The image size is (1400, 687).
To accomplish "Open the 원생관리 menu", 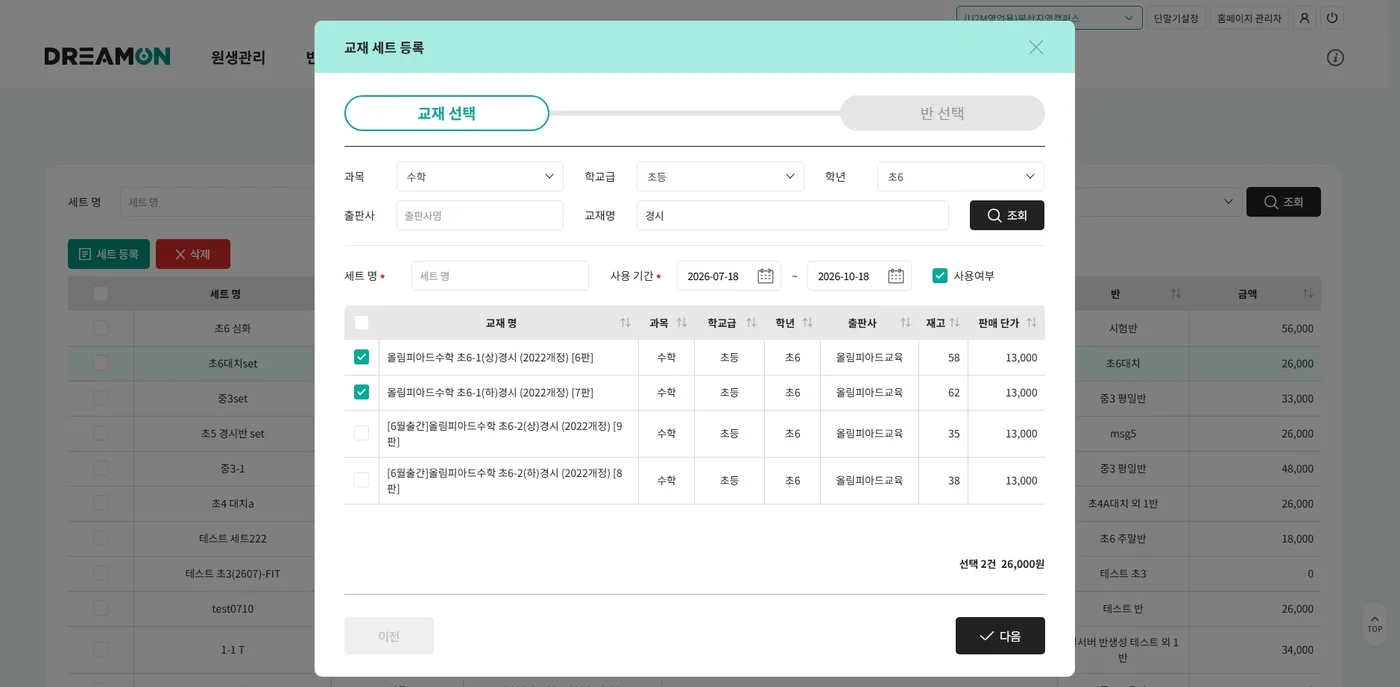I will (x=238, y=57).
